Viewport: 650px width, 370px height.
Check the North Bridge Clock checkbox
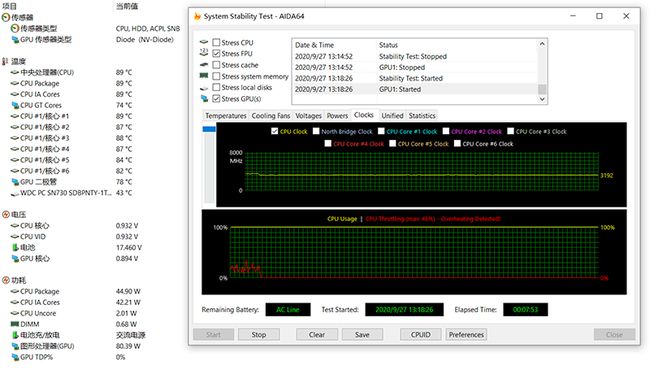pos(316,131)
